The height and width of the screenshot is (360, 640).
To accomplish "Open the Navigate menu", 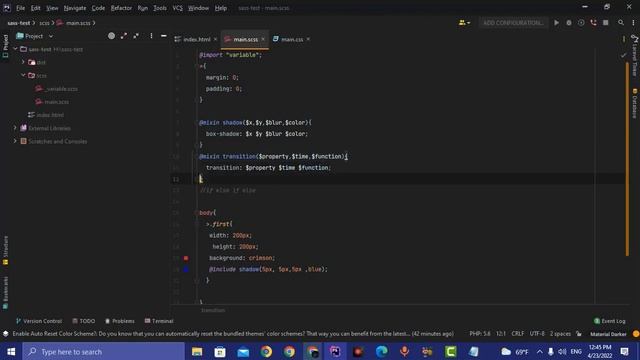I will click(75, 8).
